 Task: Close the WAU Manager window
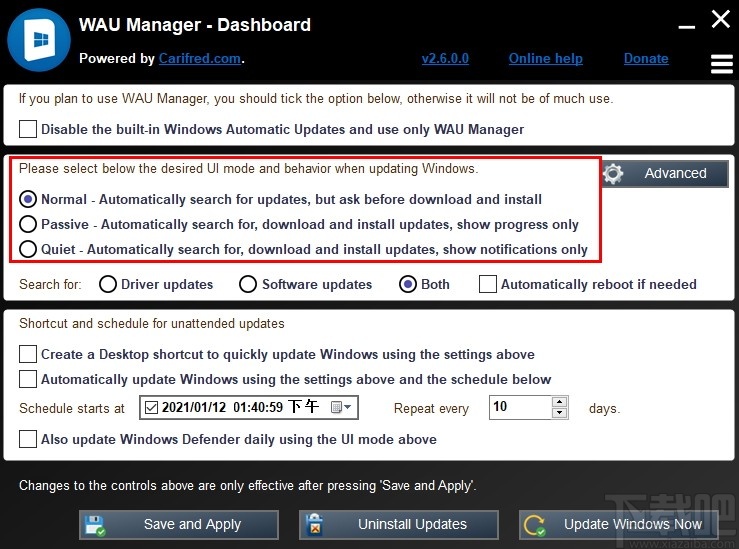(x=721, y=19)
